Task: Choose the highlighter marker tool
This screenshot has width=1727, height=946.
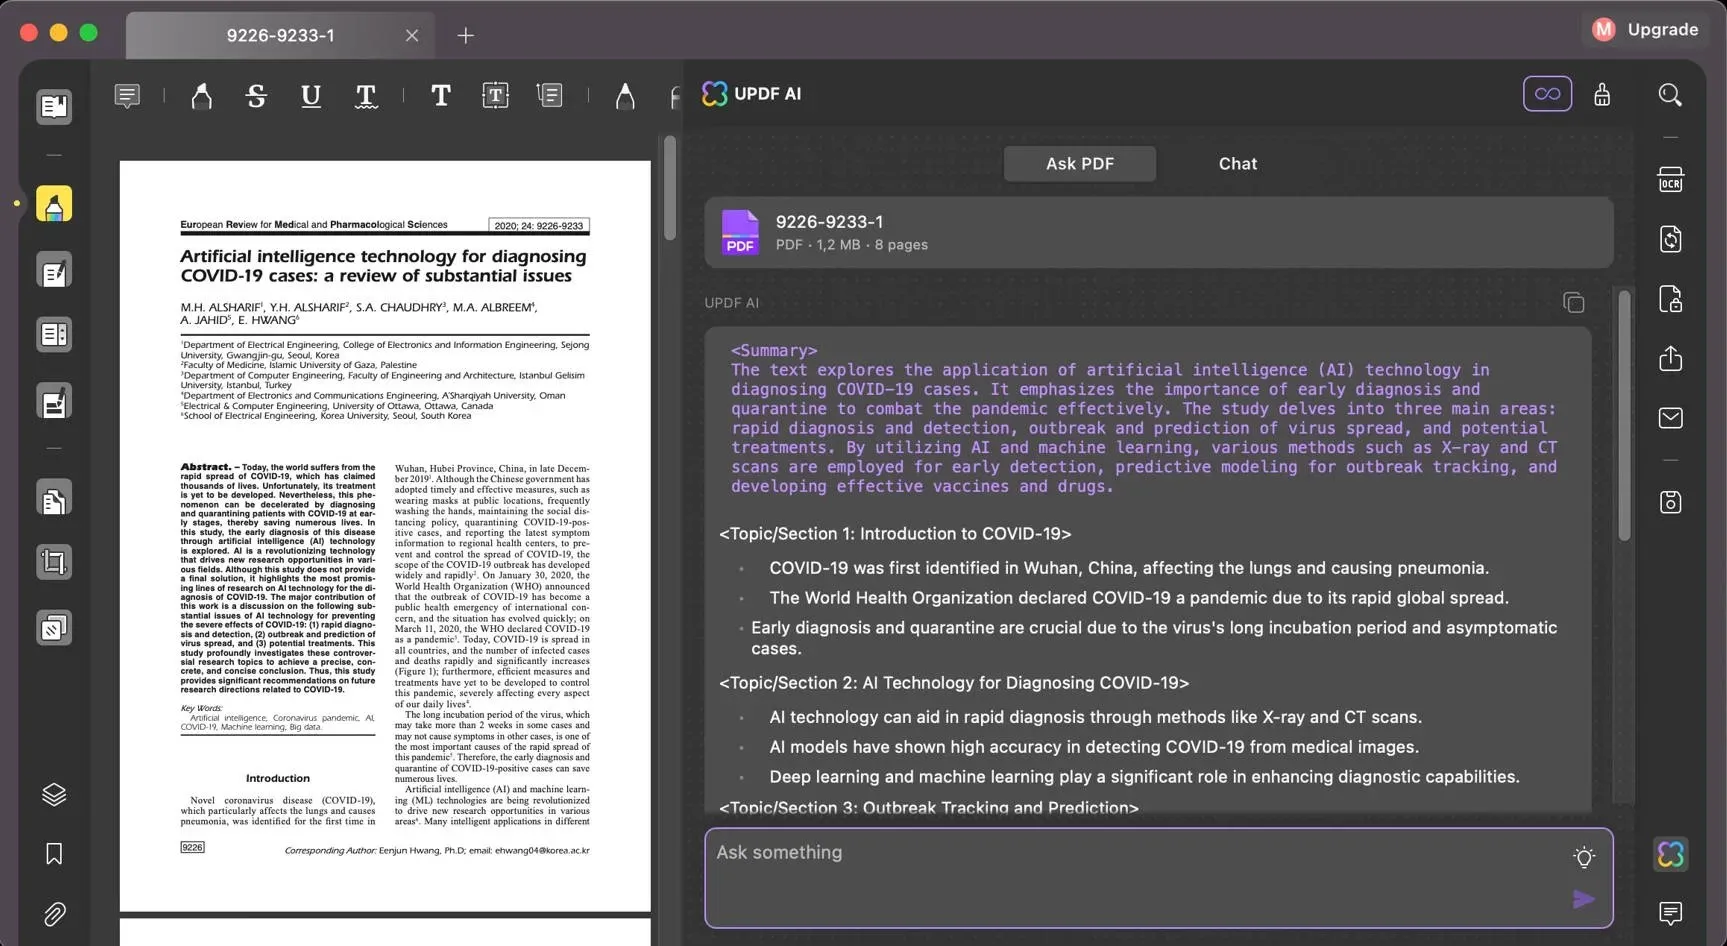Action: pos(201,96)
